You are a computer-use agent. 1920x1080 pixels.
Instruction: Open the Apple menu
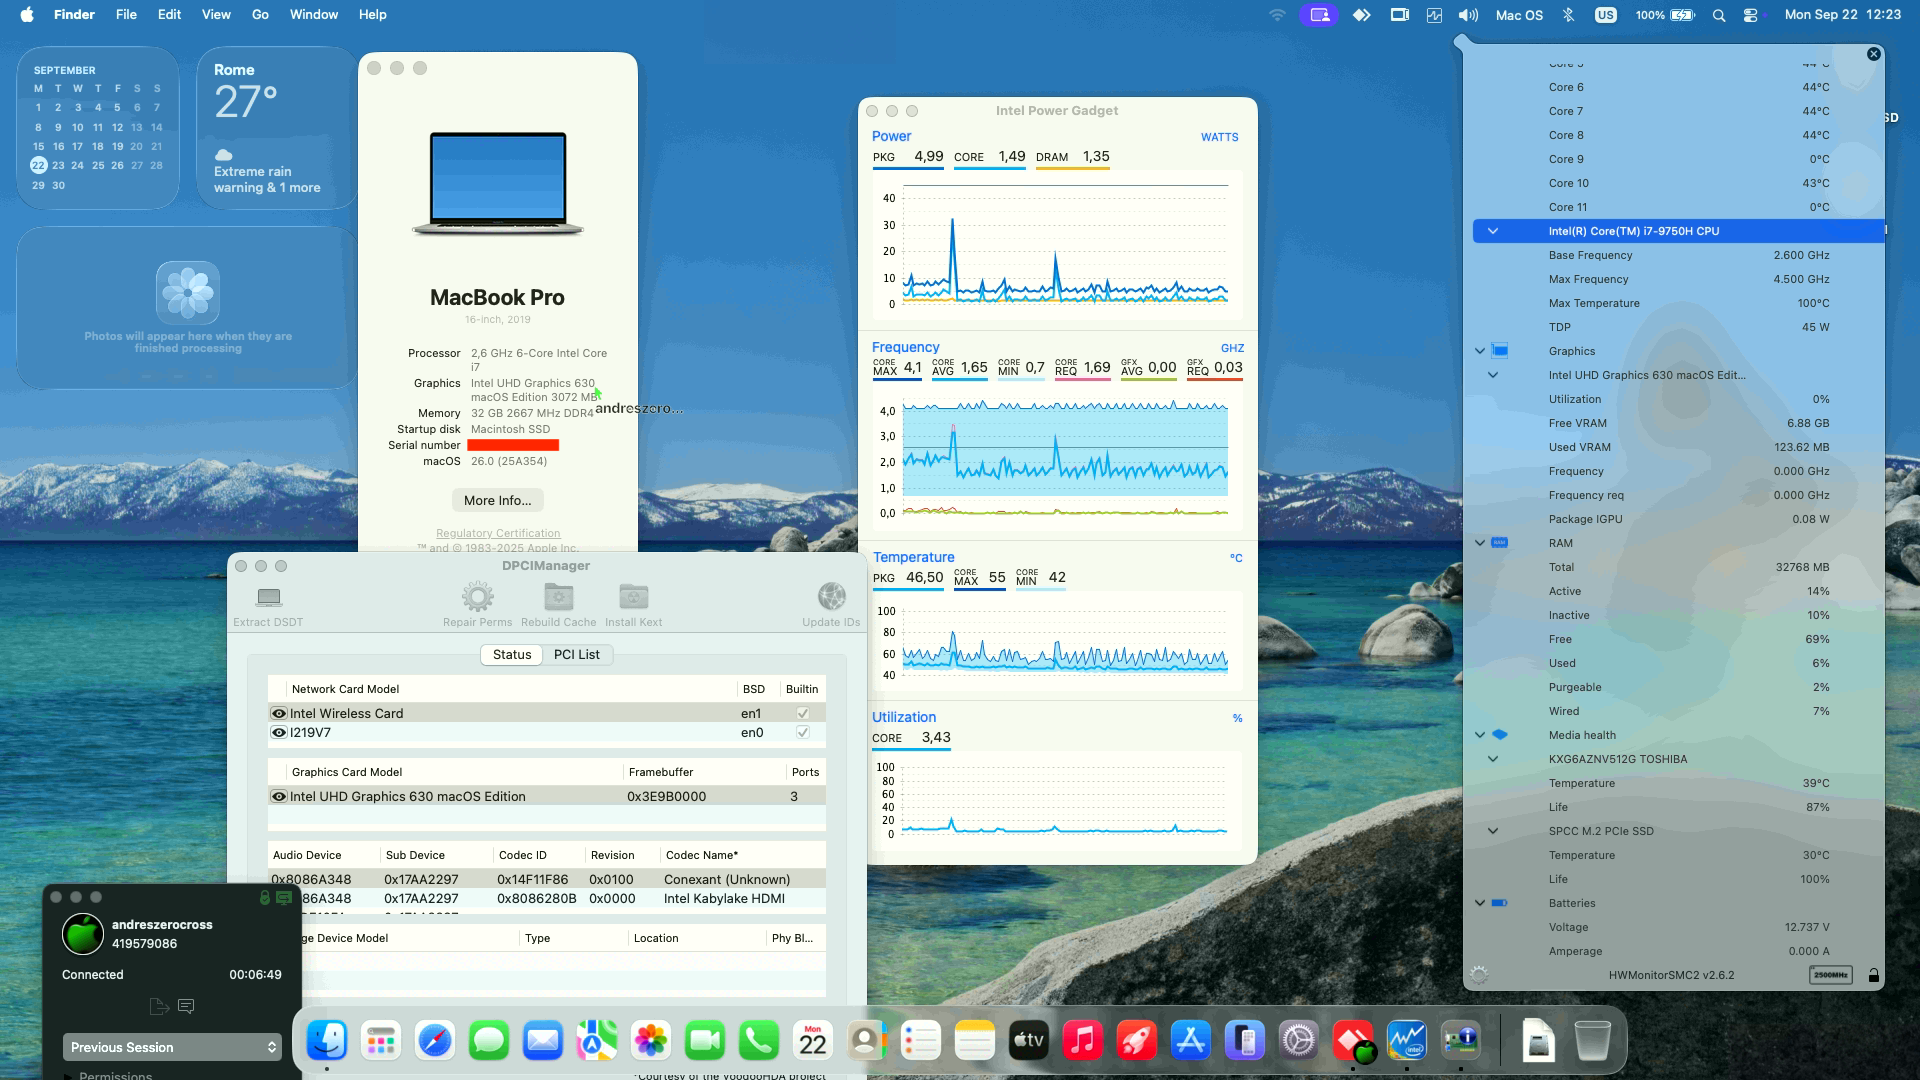(x=27, y=15)
